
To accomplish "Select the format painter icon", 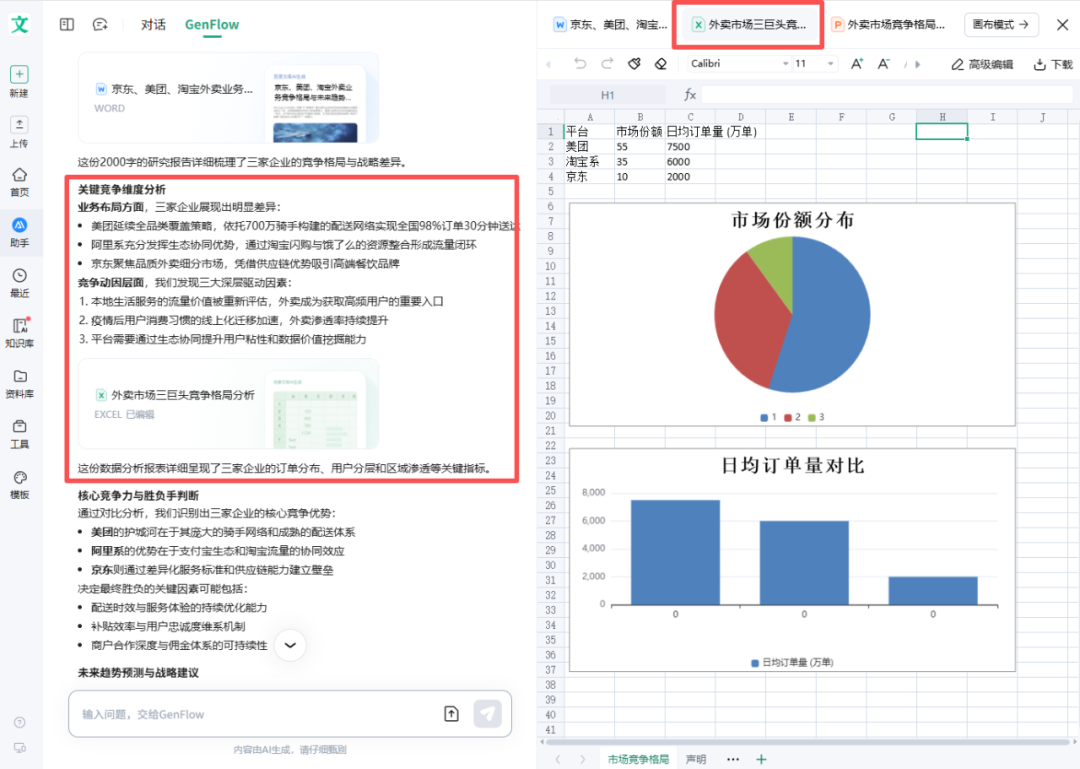I will [634, 63].
